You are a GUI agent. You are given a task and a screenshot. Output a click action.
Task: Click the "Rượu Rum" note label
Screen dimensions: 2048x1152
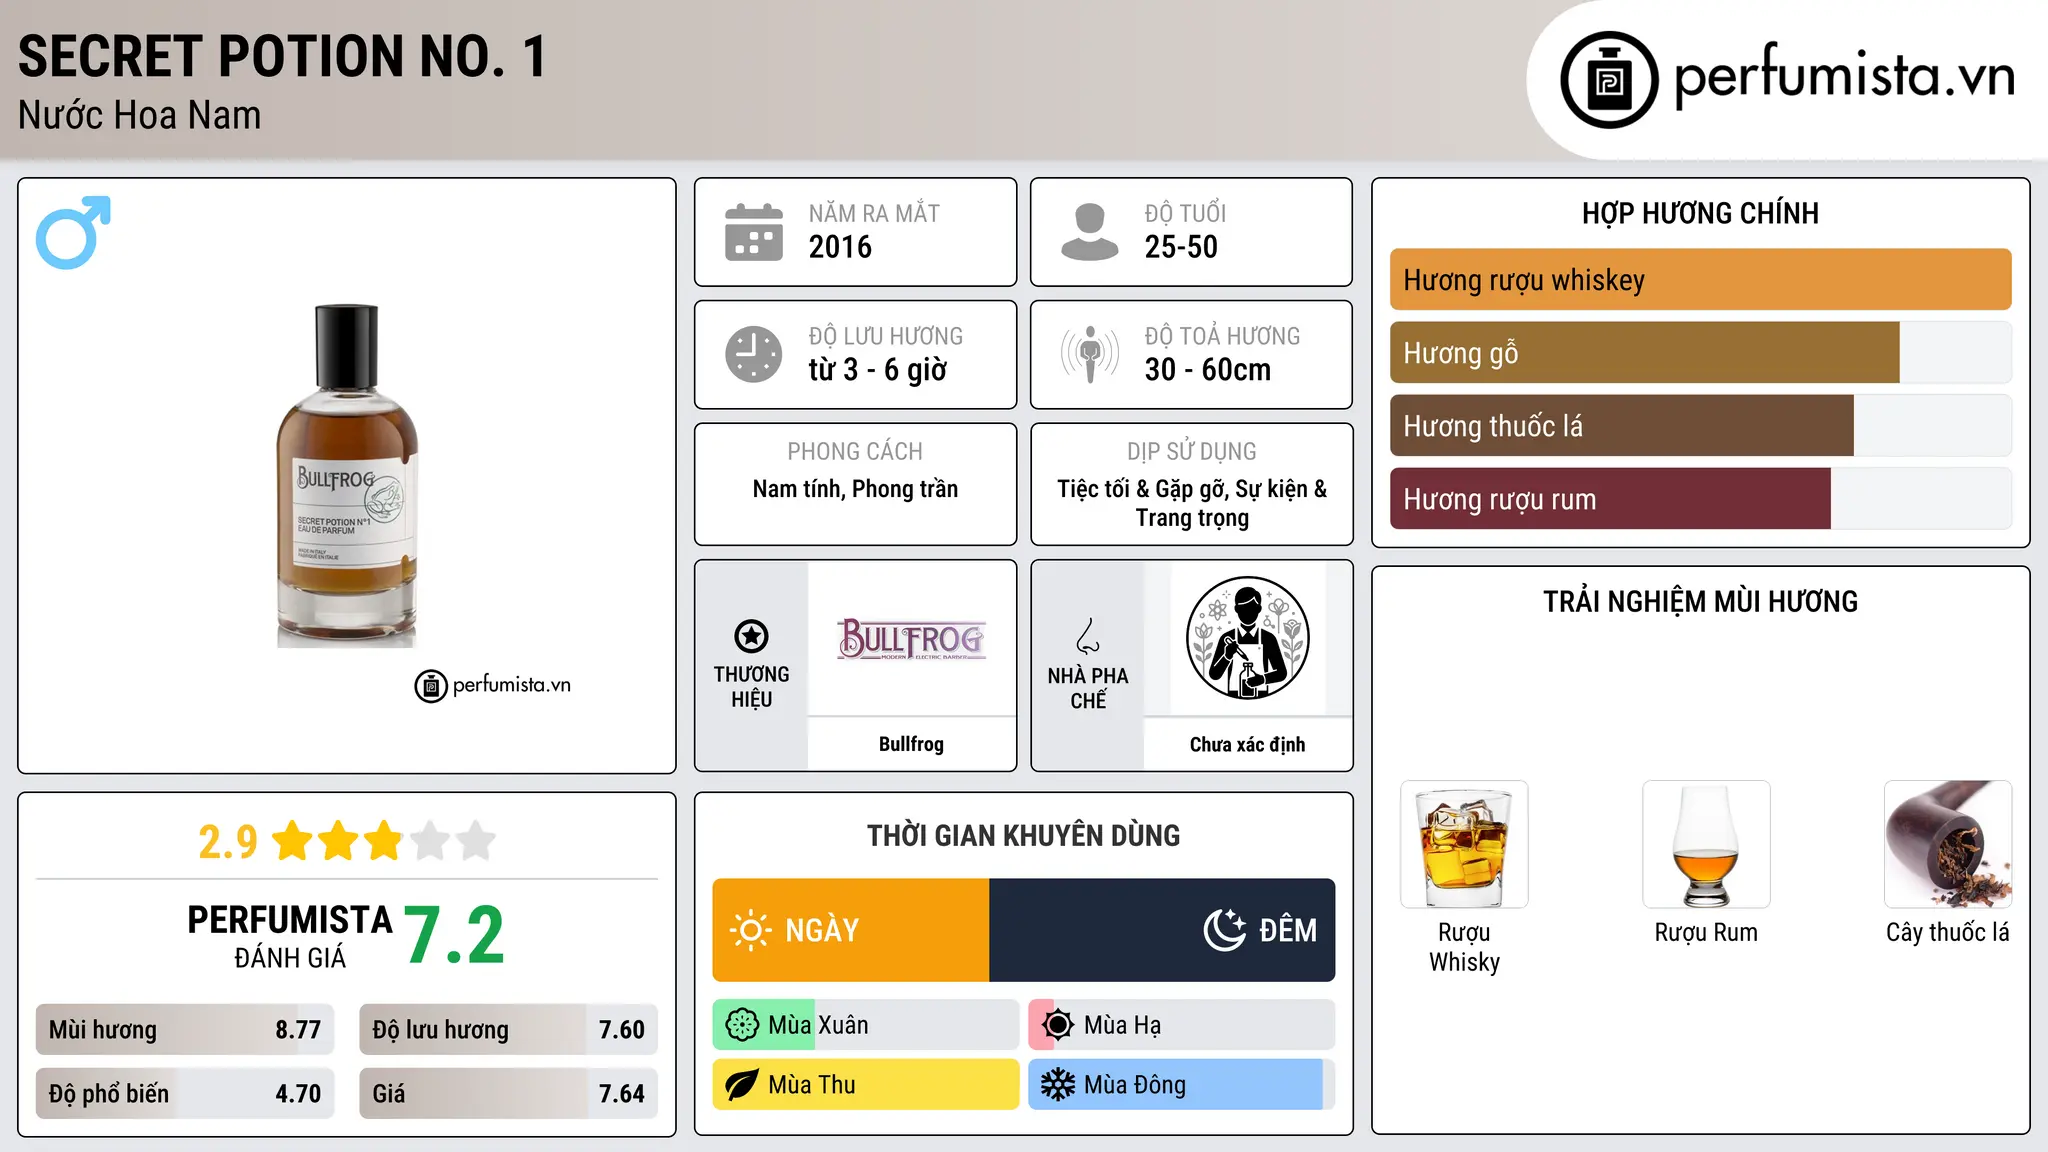point(1706,933)
